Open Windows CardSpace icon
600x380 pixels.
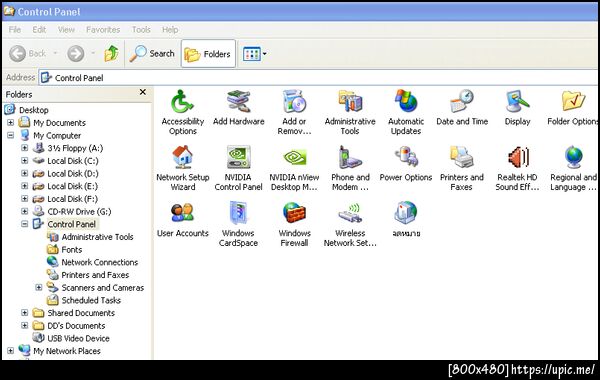(x=238, y=213)
